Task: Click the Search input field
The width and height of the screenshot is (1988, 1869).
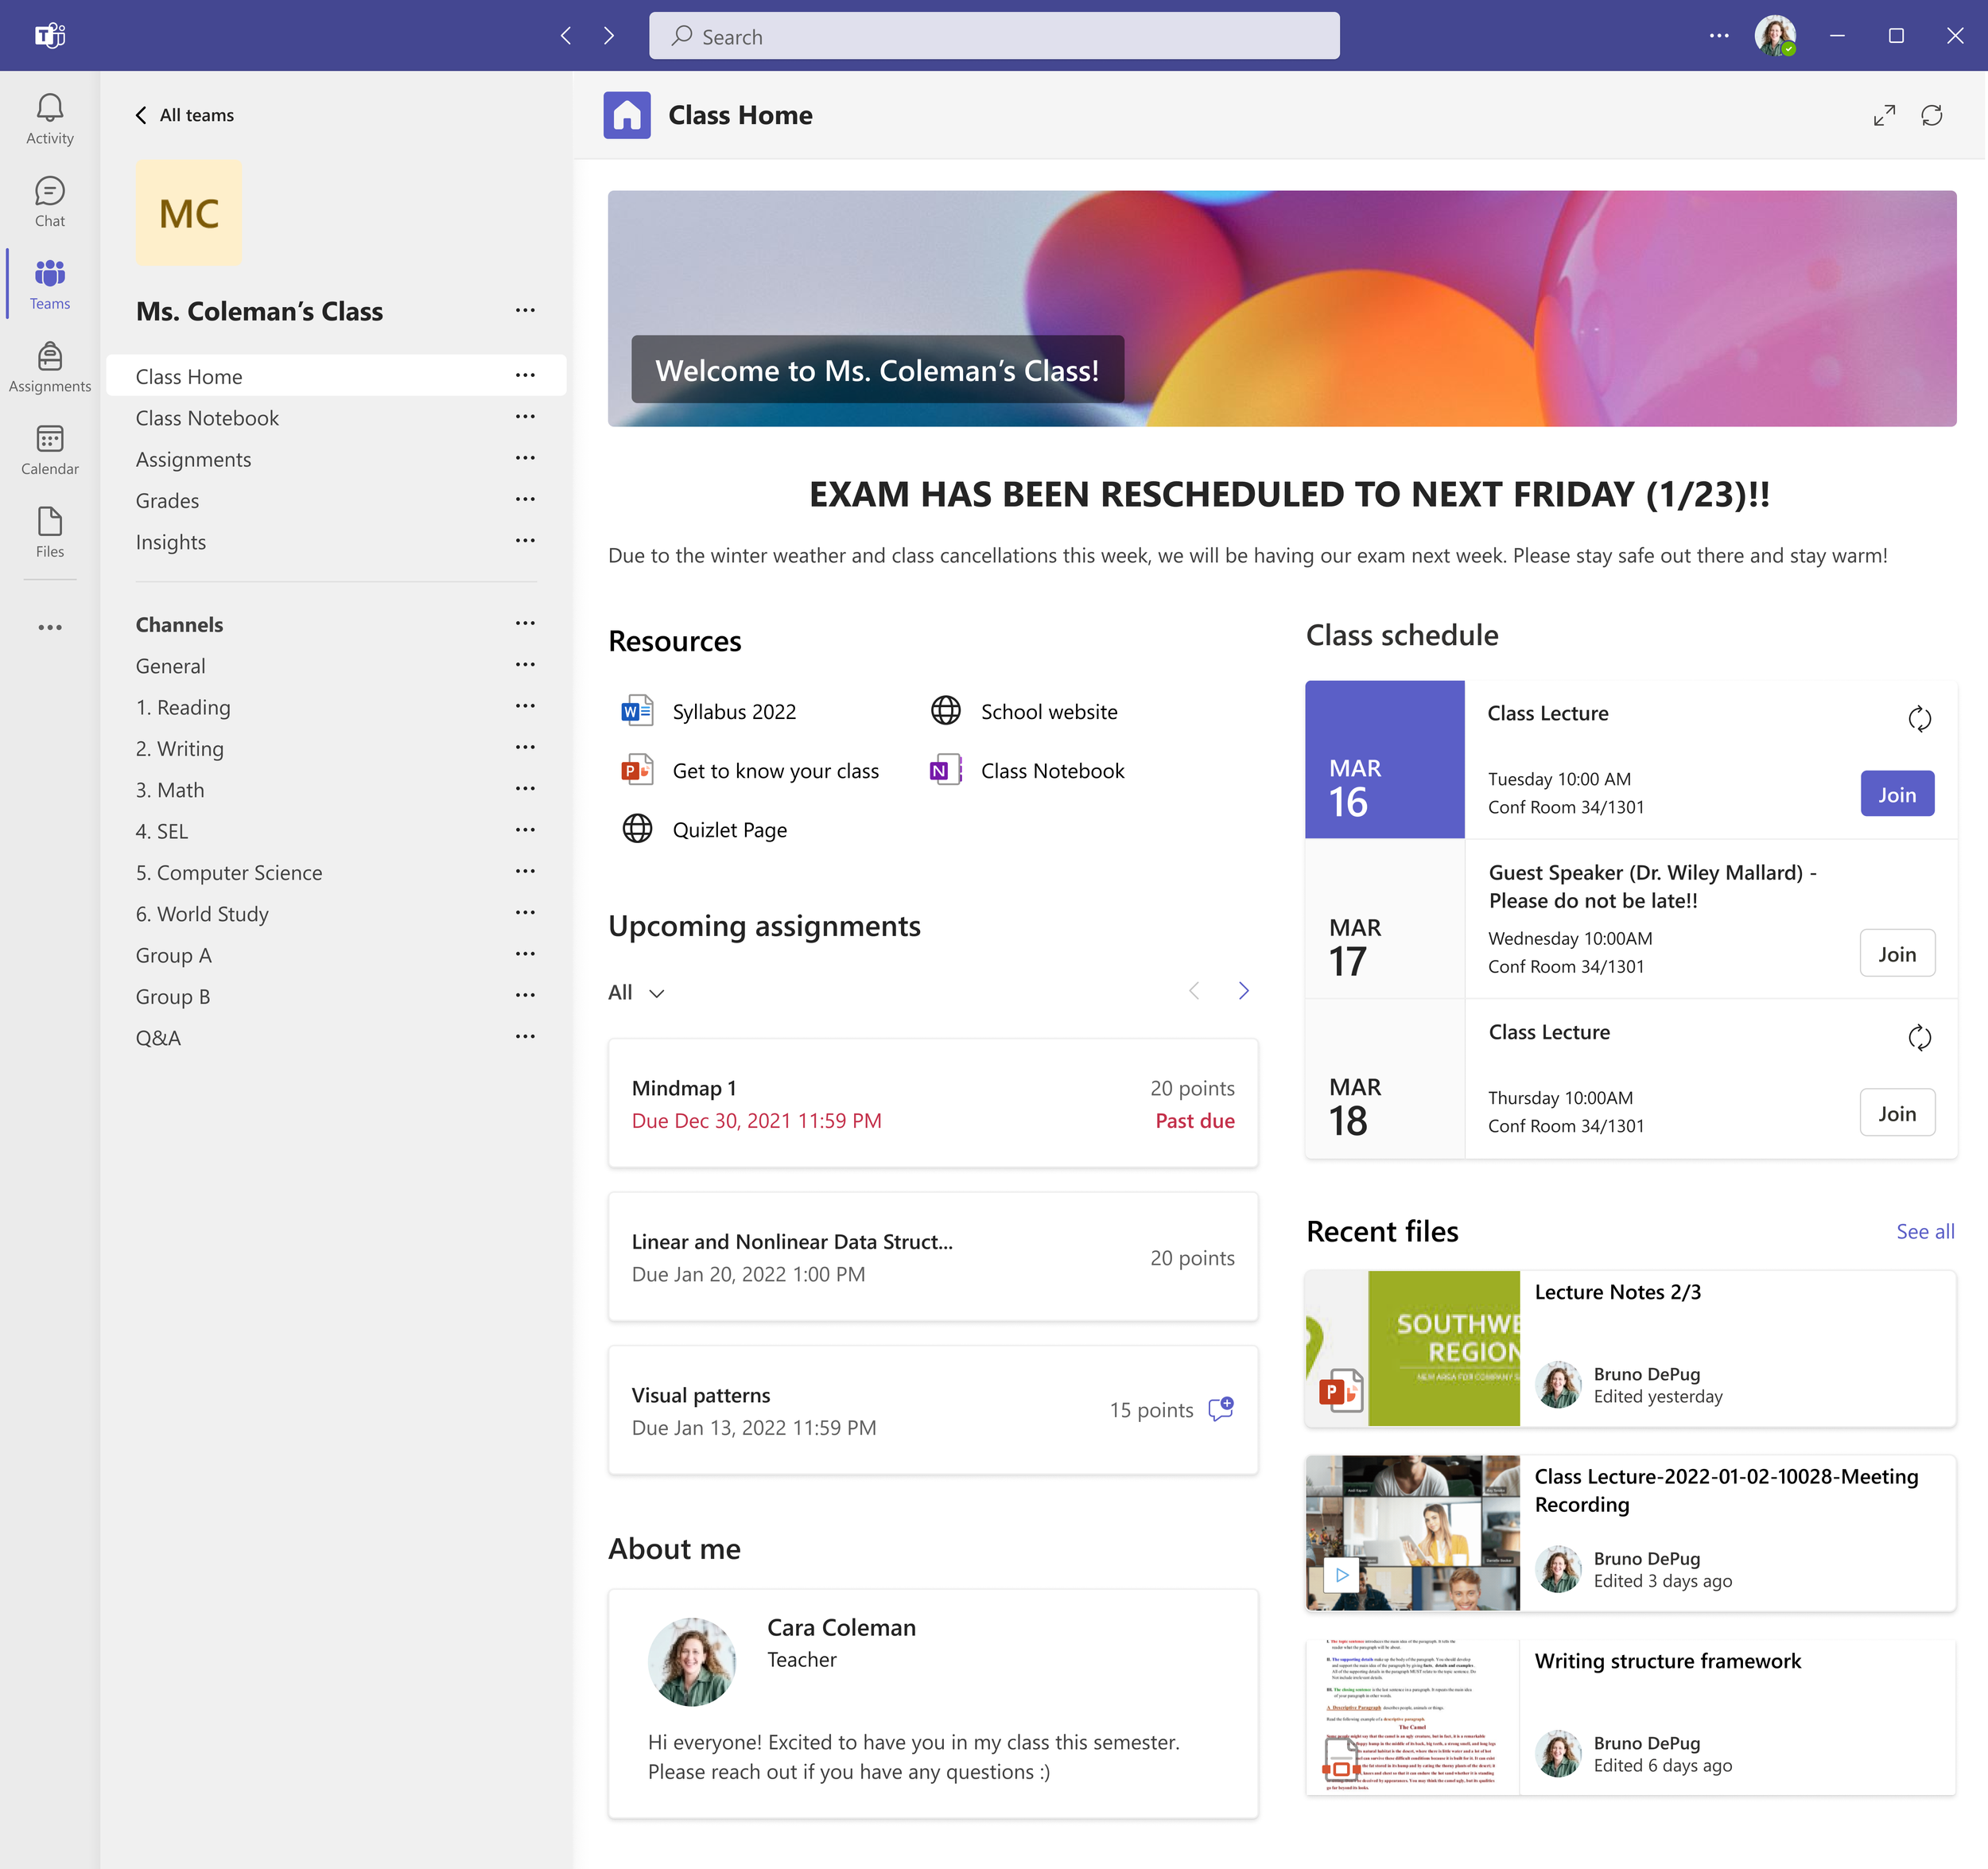Action: (x=993, y=37)
